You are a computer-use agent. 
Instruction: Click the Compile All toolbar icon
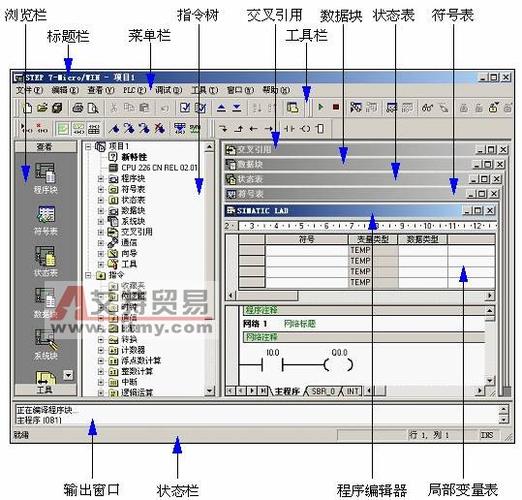tap(201, 108)
